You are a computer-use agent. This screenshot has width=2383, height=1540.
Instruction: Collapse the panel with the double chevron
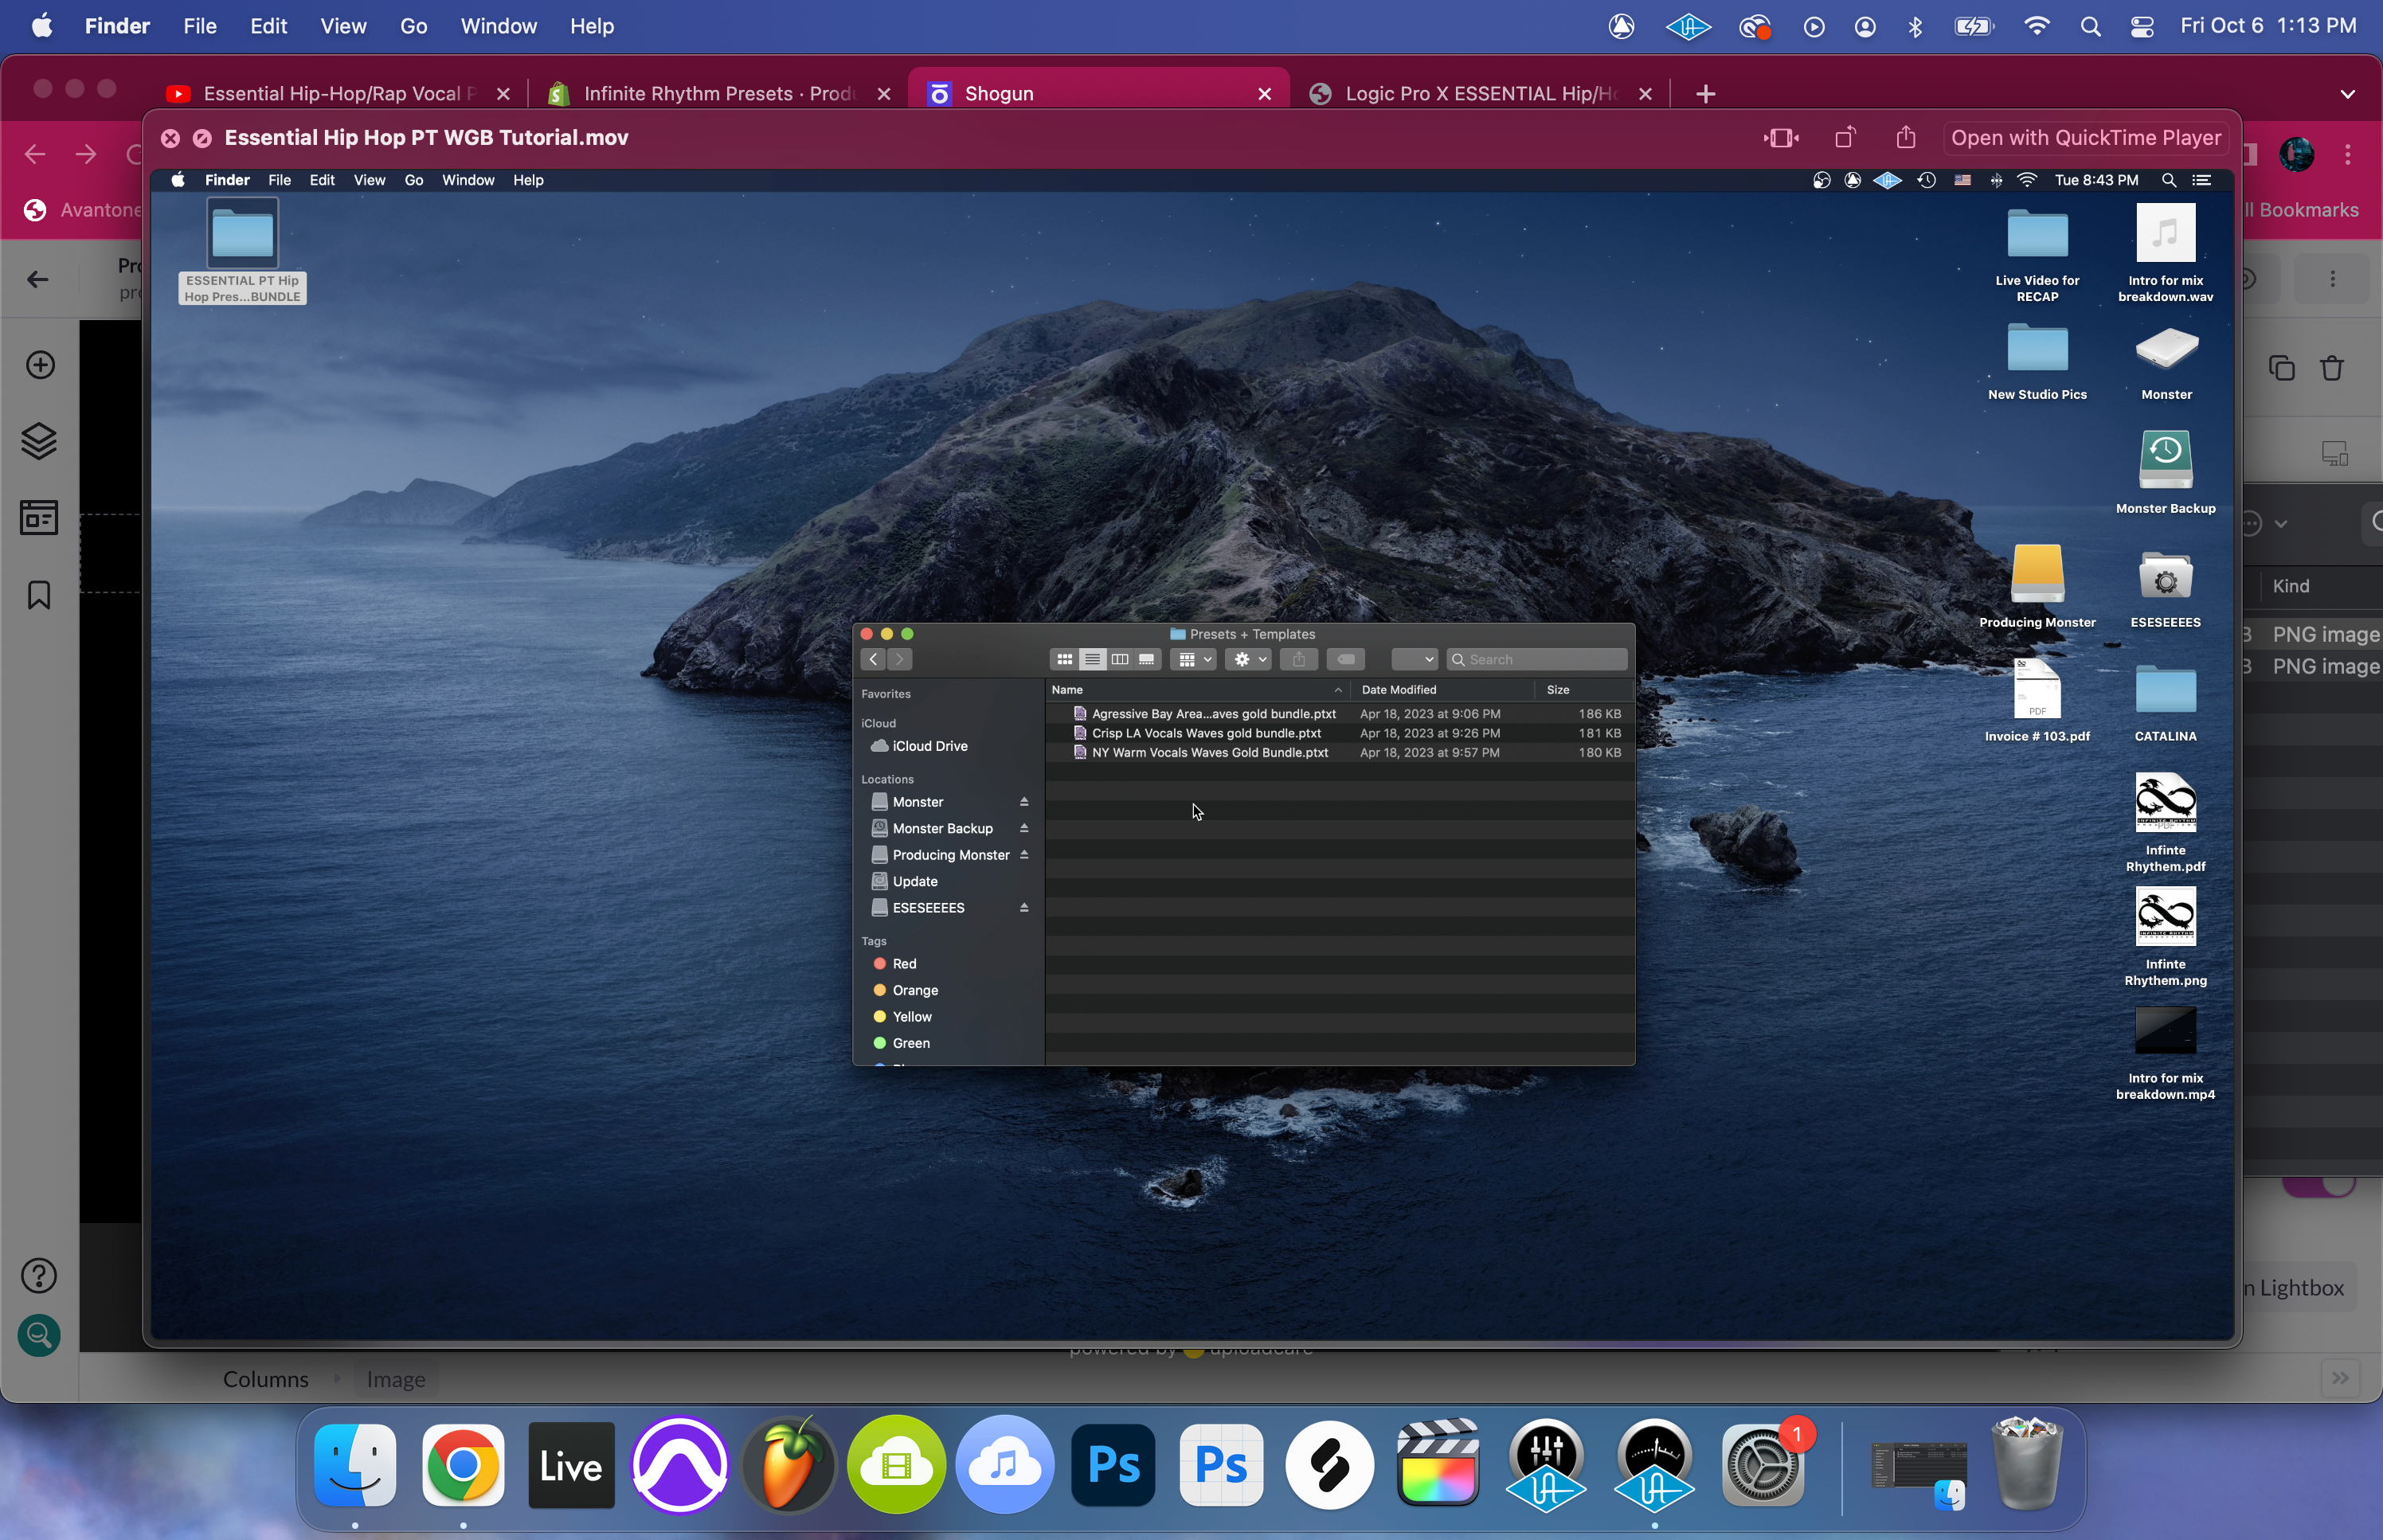[2340, 1378]
